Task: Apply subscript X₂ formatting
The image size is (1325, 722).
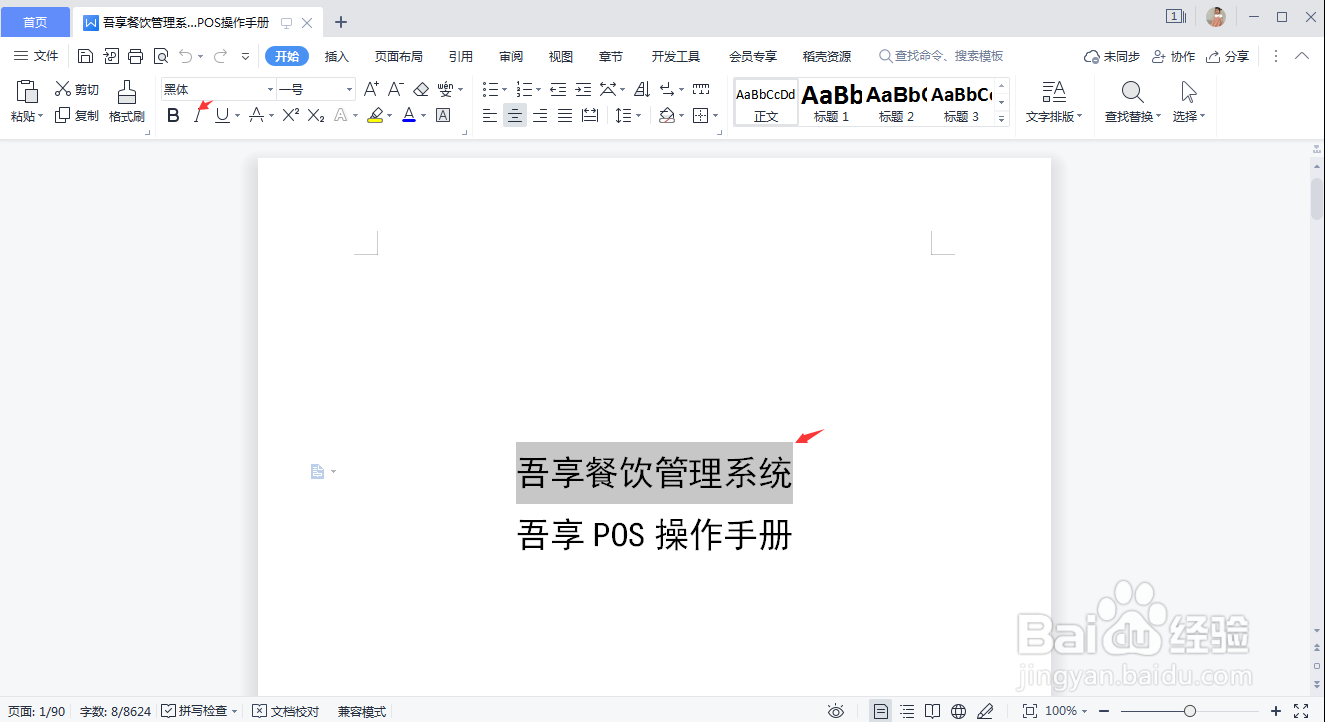Action: pos(315,116)
